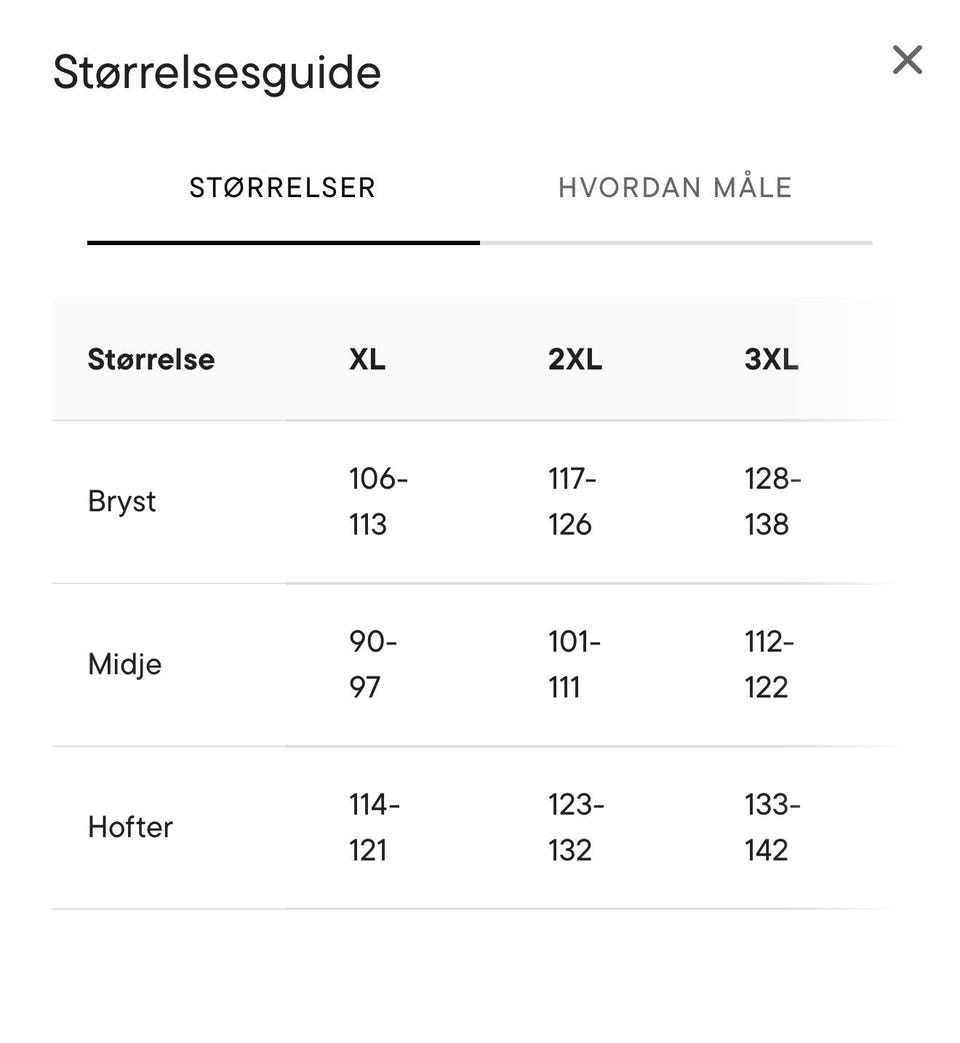Click the Størrelsesguide heading
Screen dimensions: 960x1043
point(217,72)
